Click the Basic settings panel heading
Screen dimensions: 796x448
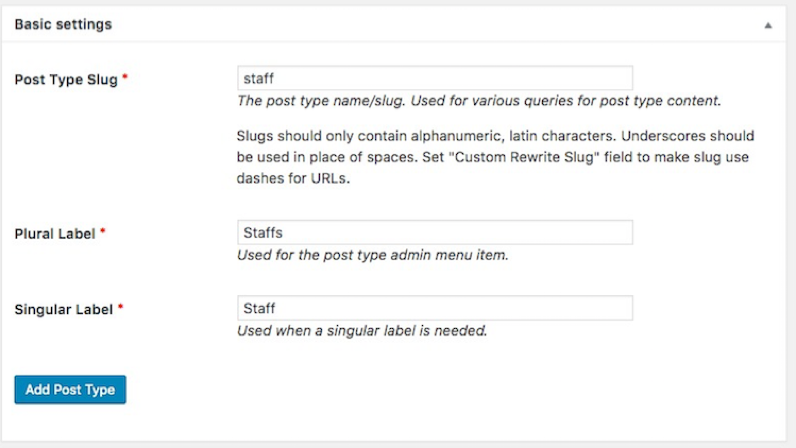click(63, 24)
